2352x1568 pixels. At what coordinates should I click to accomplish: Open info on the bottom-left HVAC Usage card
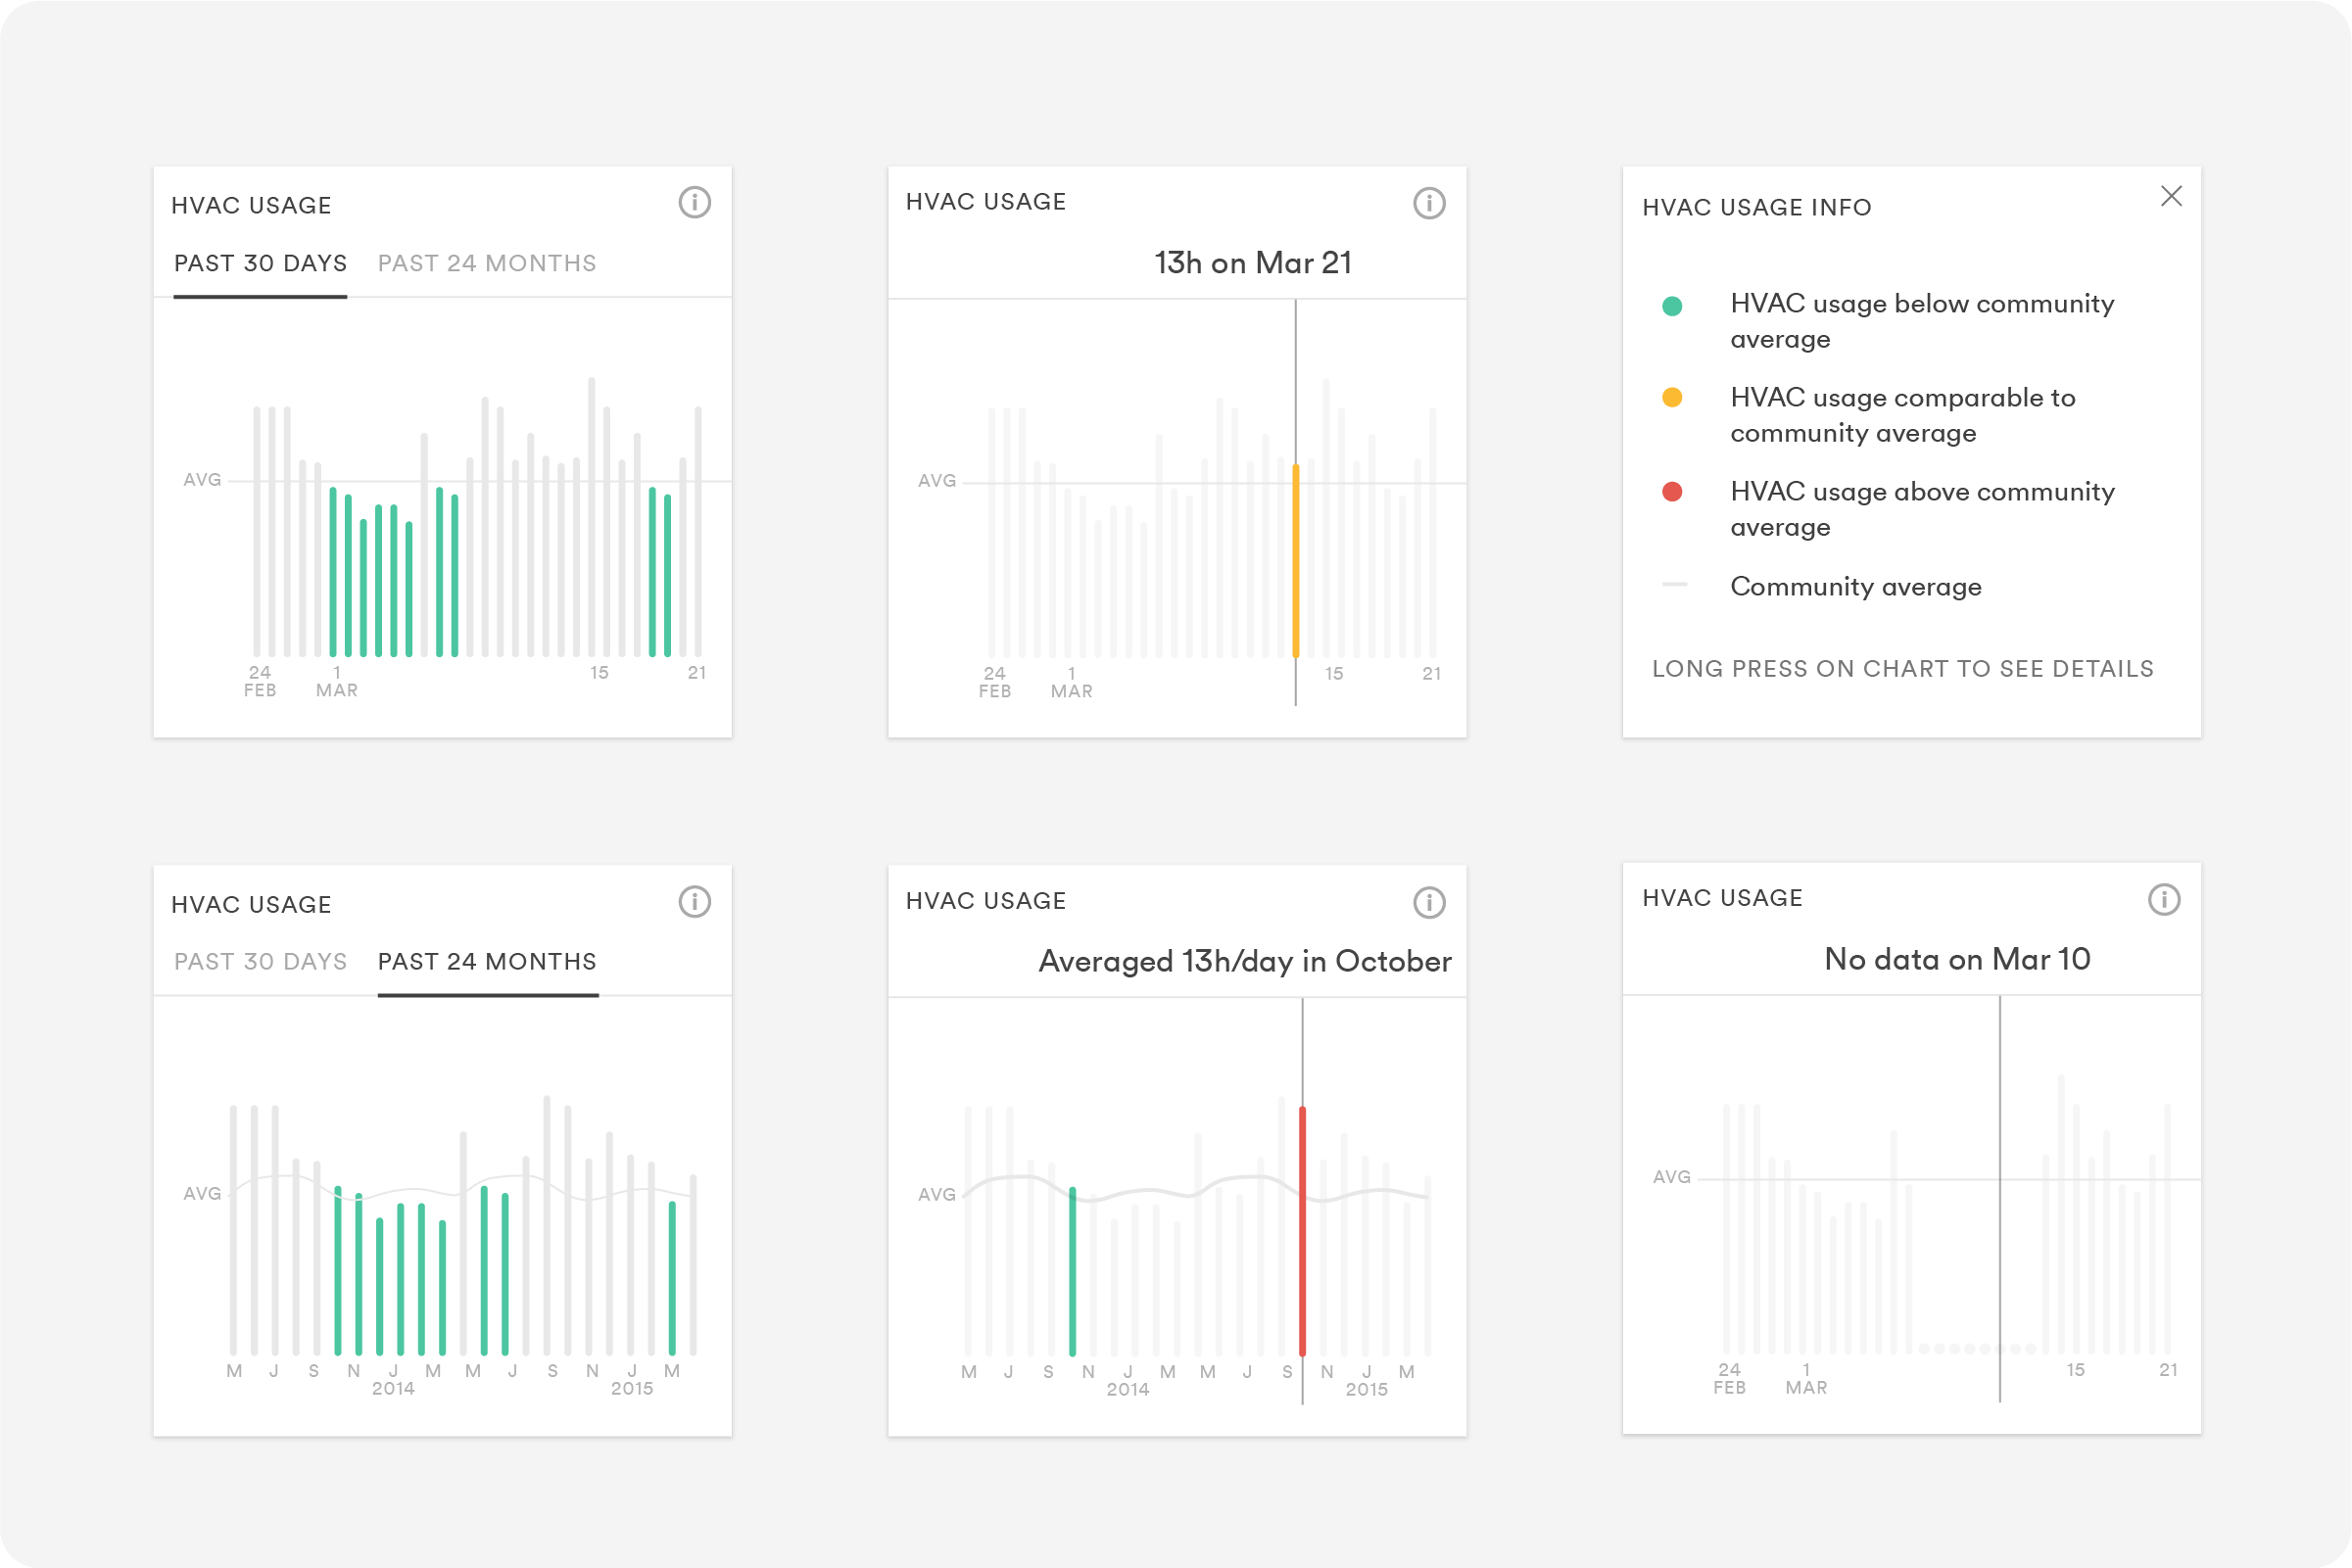[x=694, y=901]
